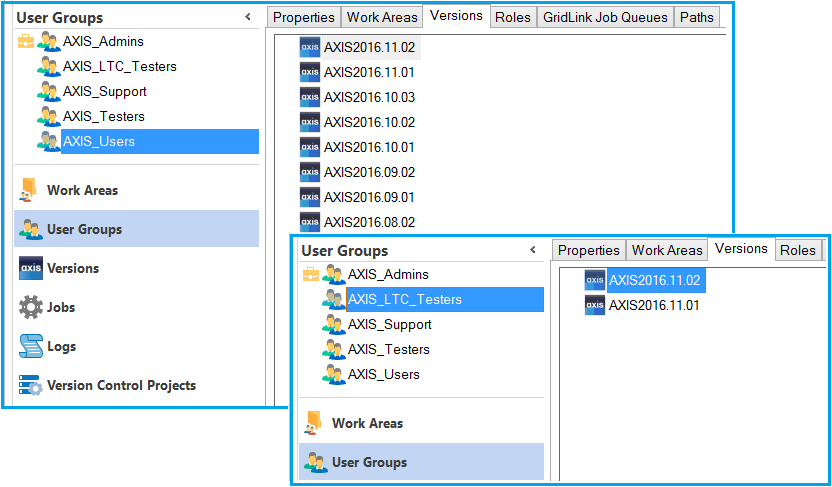
Task: Click axis icon of AXIS2016.11.02 in front window
Action: click(595, 280)
